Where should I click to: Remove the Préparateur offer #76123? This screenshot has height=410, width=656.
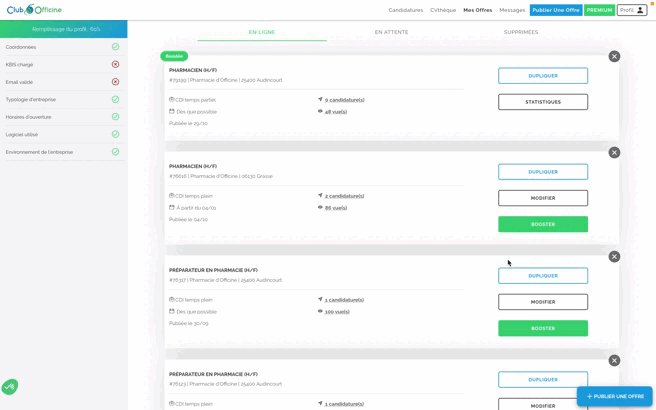pyautogui.click(x=614, y=361)
